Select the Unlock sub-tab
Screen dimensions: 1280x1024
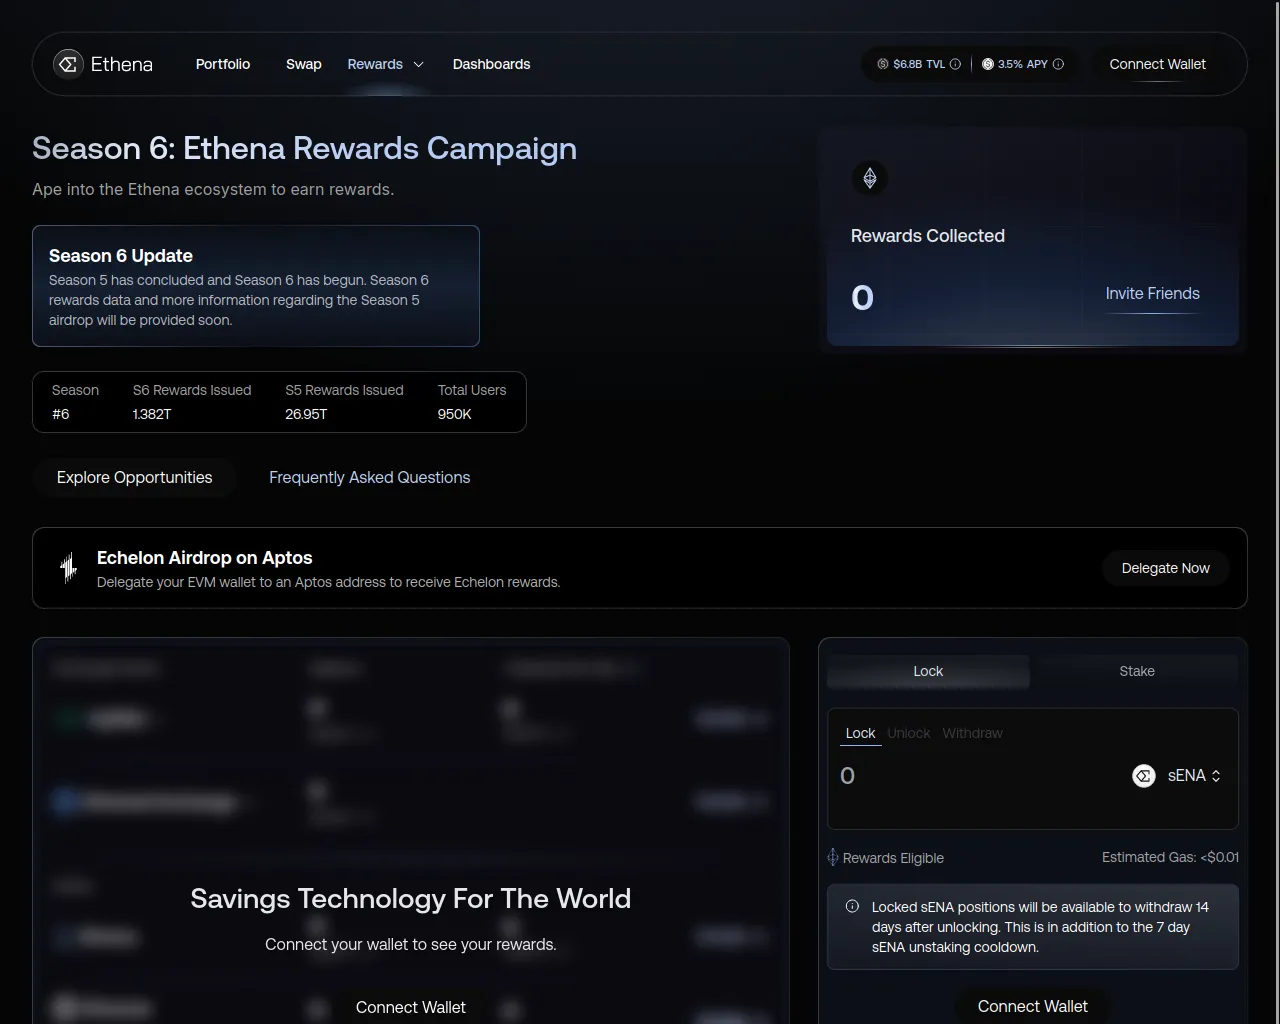pyautogui.click(x=909, y=733)
